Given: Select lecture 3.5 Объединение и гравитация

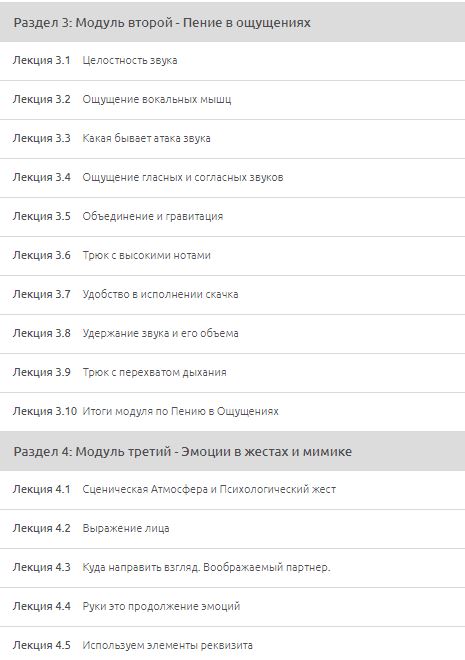Looking at the screenshot, I should point(232,217).
